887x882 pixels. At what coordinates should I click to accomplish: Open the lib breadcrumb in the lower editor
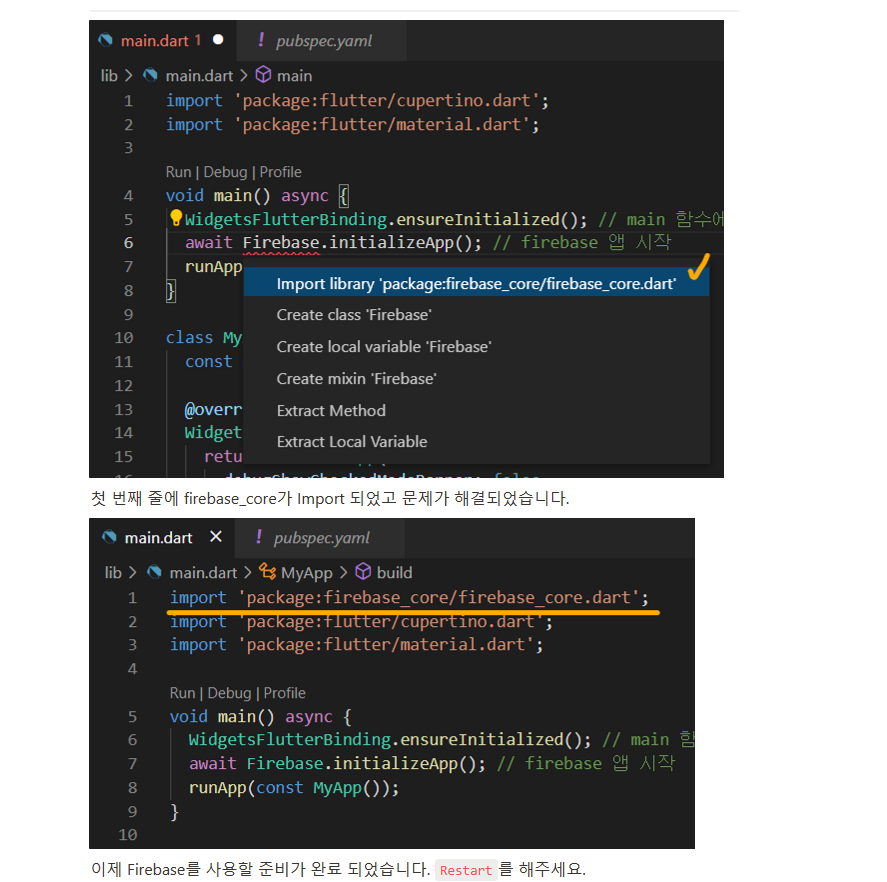click(x=113, y=572)
